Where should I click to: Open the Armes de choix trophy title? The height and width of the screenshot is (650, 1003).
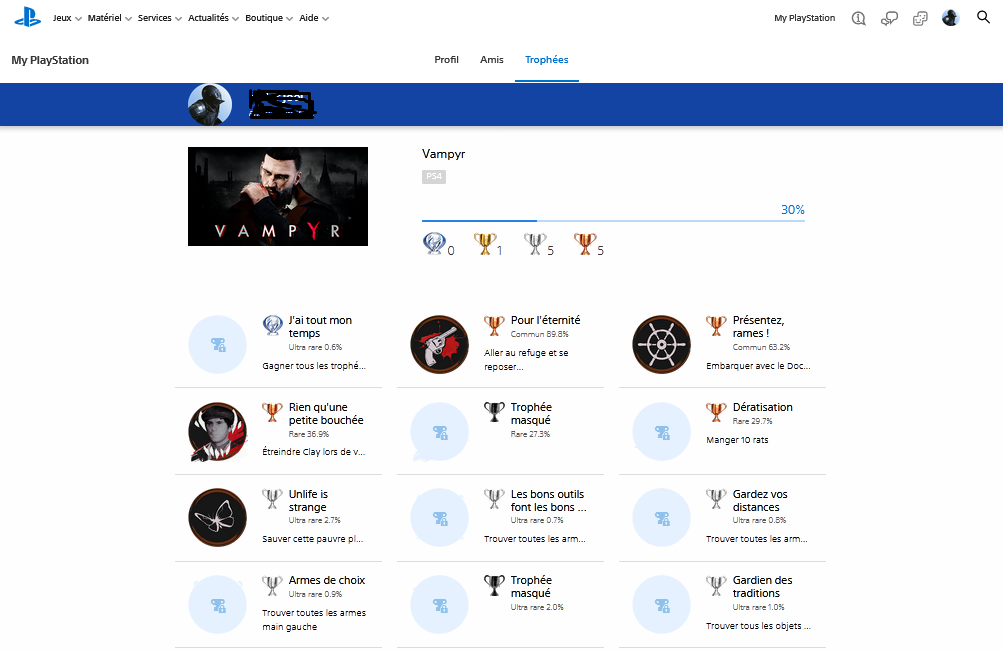click(327, 580)
